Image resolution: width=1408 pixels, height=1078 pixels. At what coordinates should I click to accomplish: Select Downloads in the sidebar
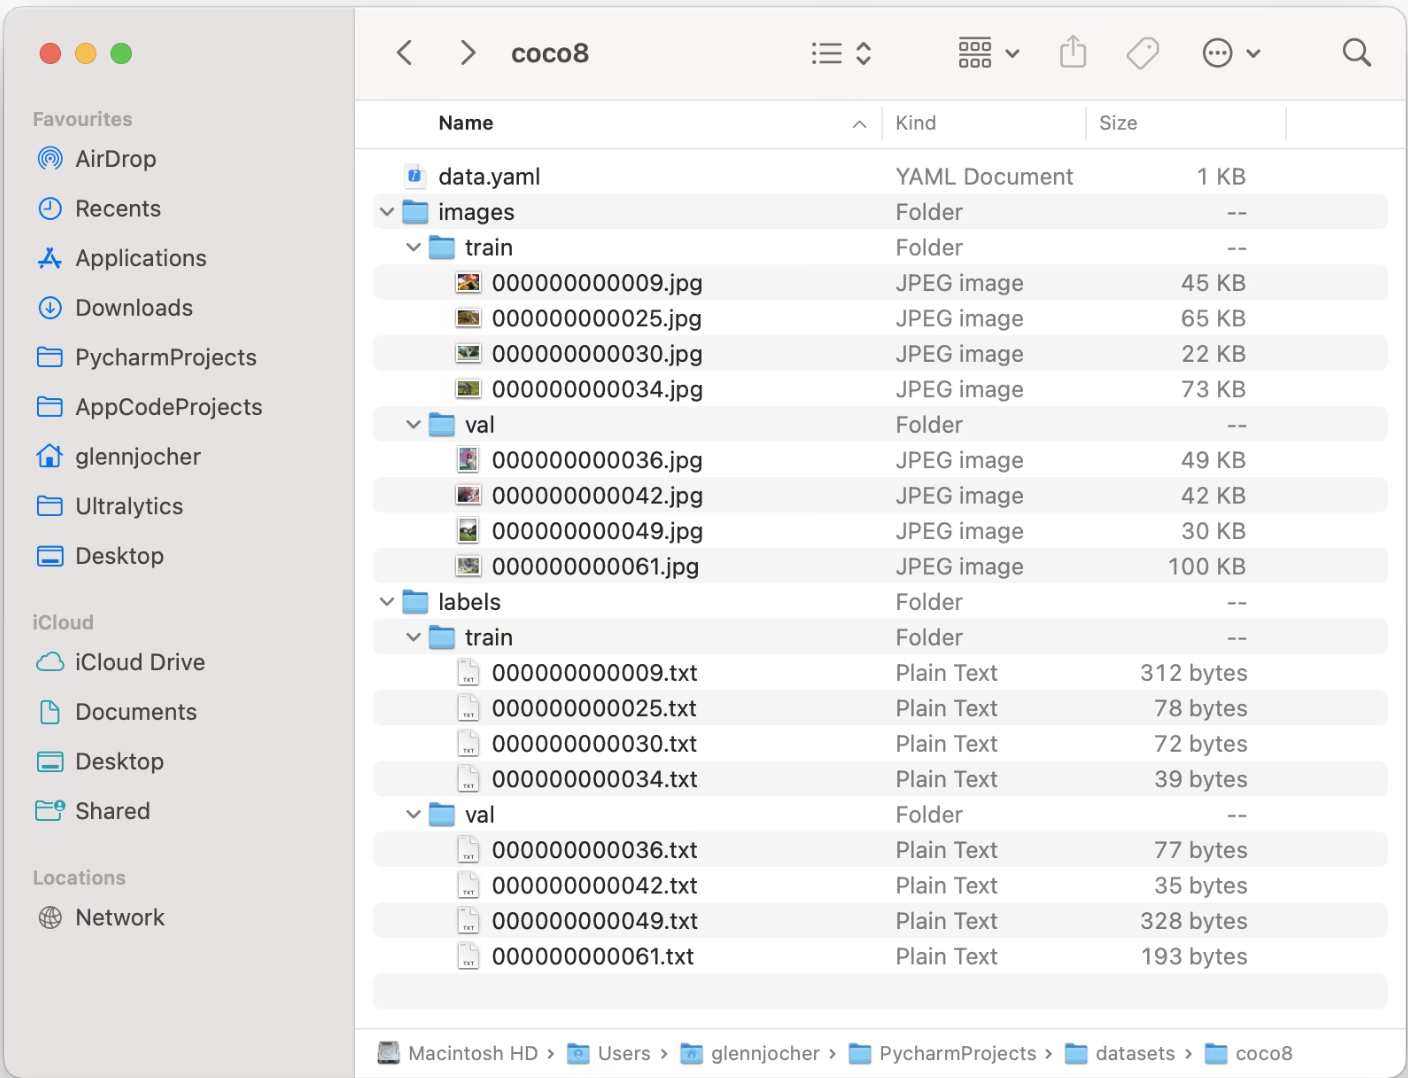pos(134,308)
